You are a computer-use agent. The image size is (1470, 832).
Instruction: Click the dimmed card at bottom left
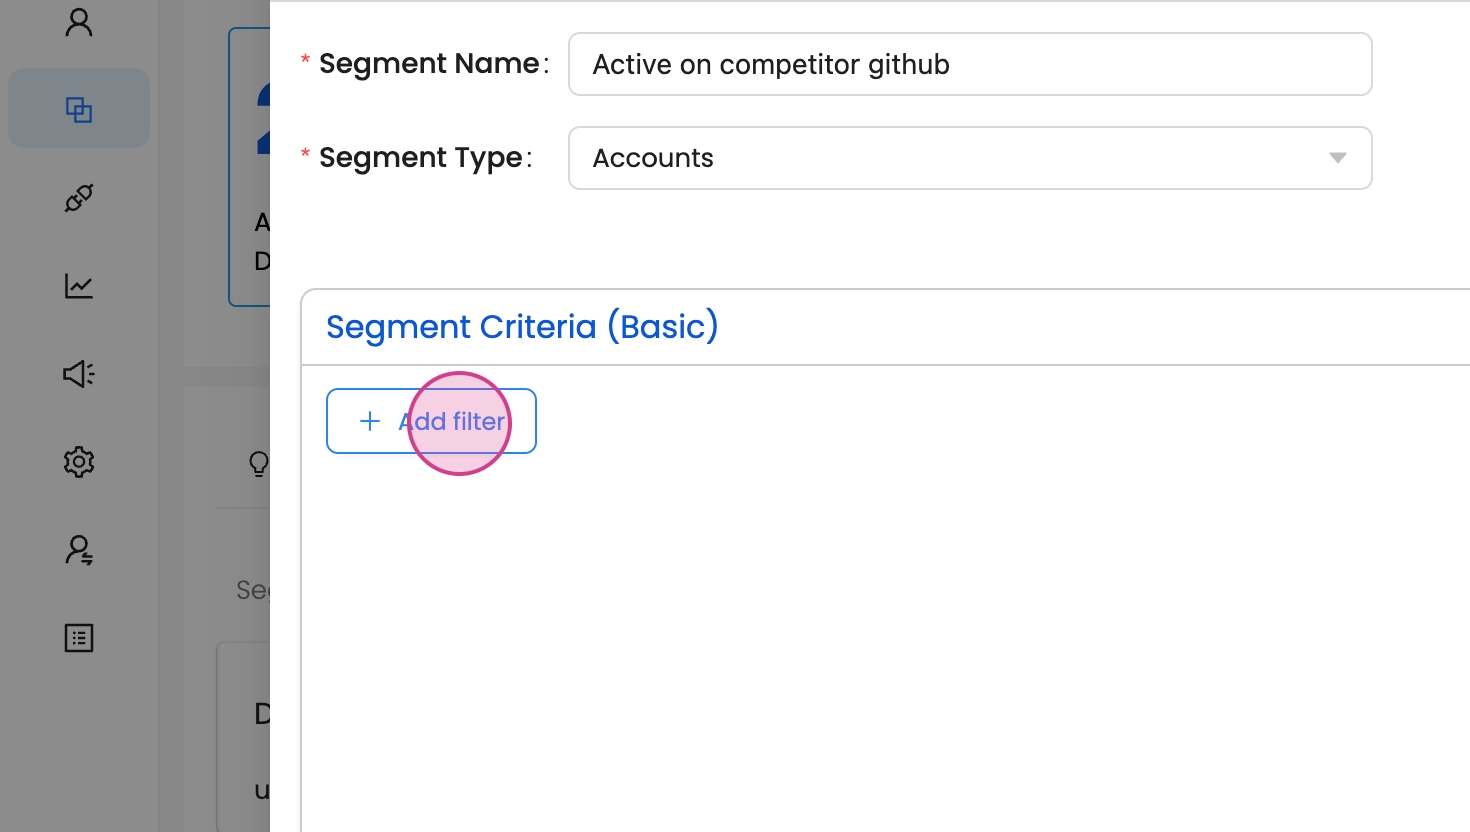click(x=243, y=740)
